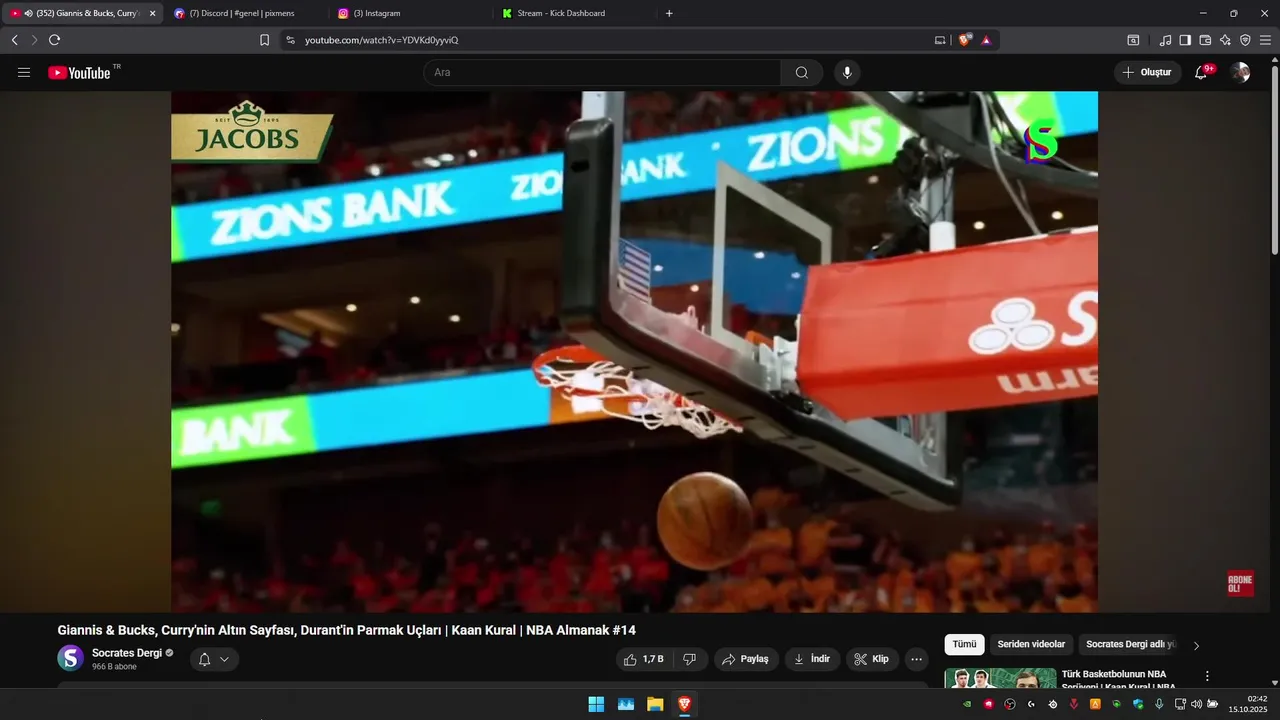This screenshot has width=1280, height=720.
Task: Click the Paylaş share button
Action: pos(745,659)
